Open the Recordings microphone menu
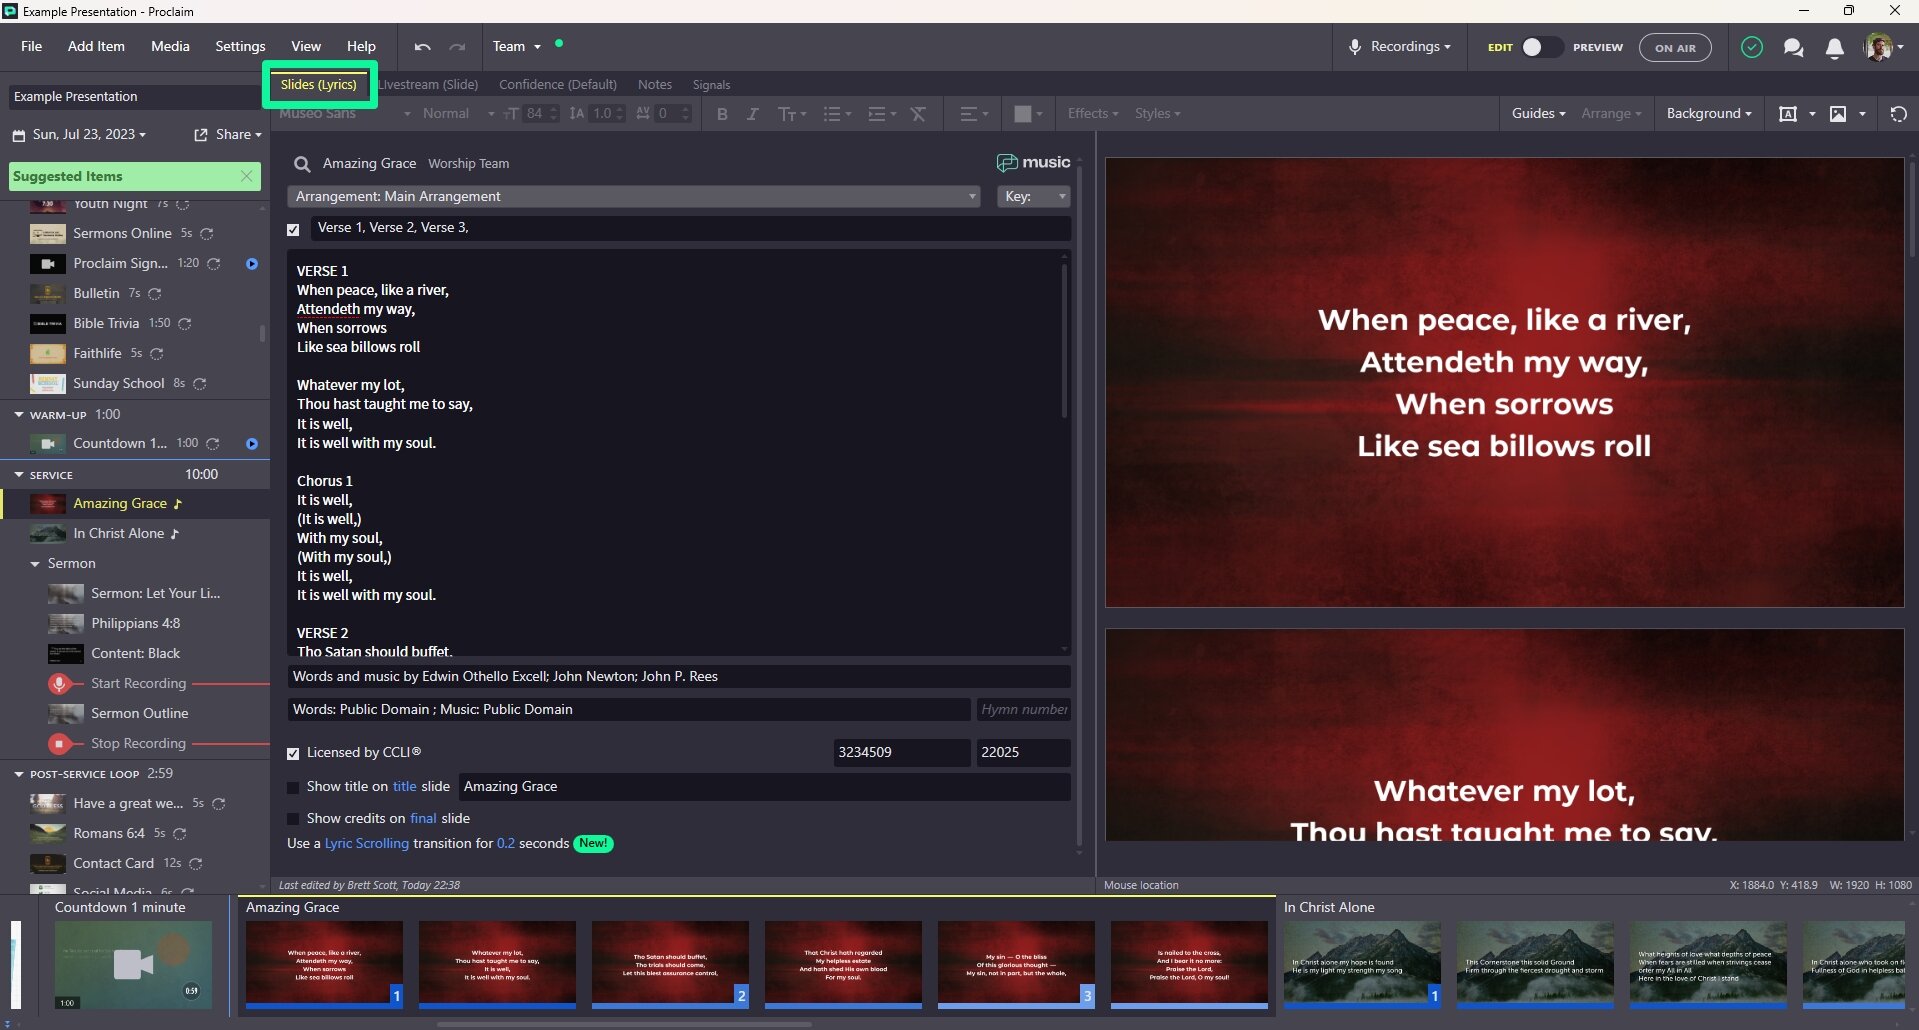The image size is (1919, 1030). coord(1399,46)
